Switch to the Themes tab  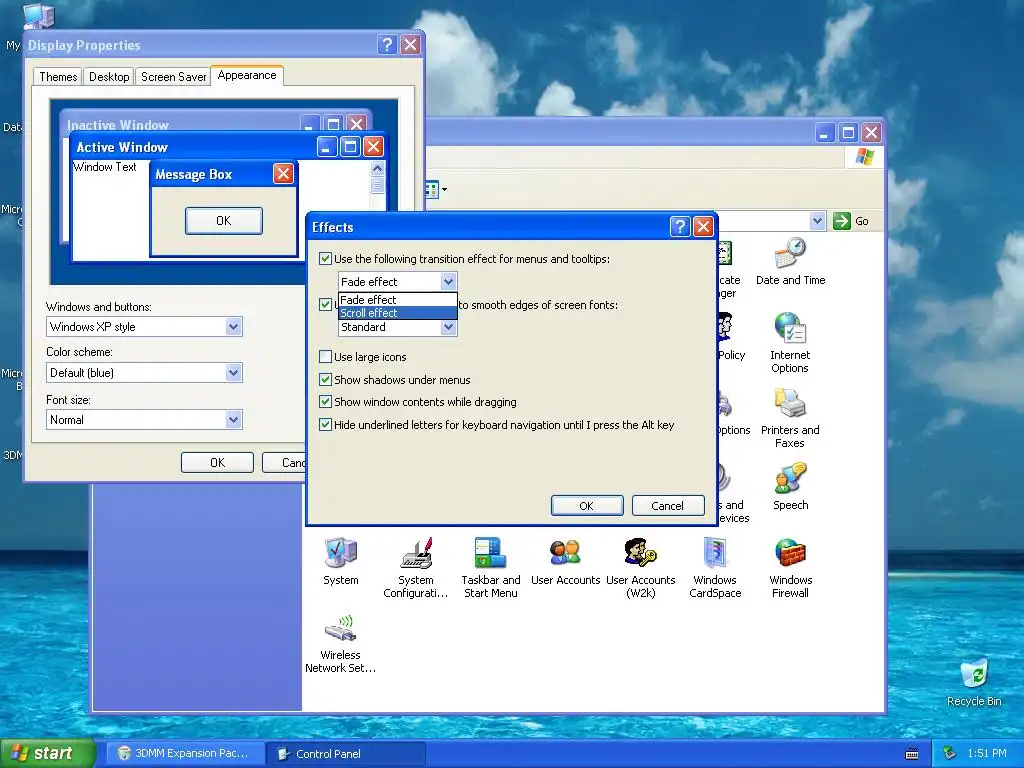point(57,77)
